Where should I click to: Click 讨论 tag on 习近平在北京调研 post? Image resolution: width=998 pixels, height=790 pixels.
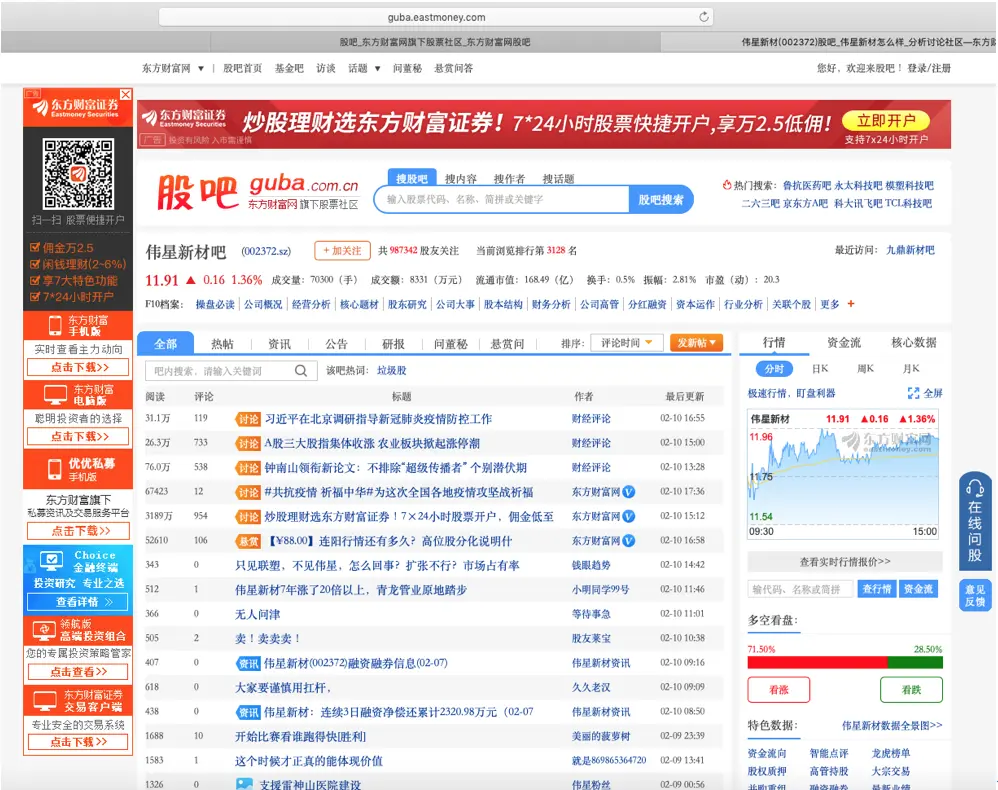tap(248, 419)
